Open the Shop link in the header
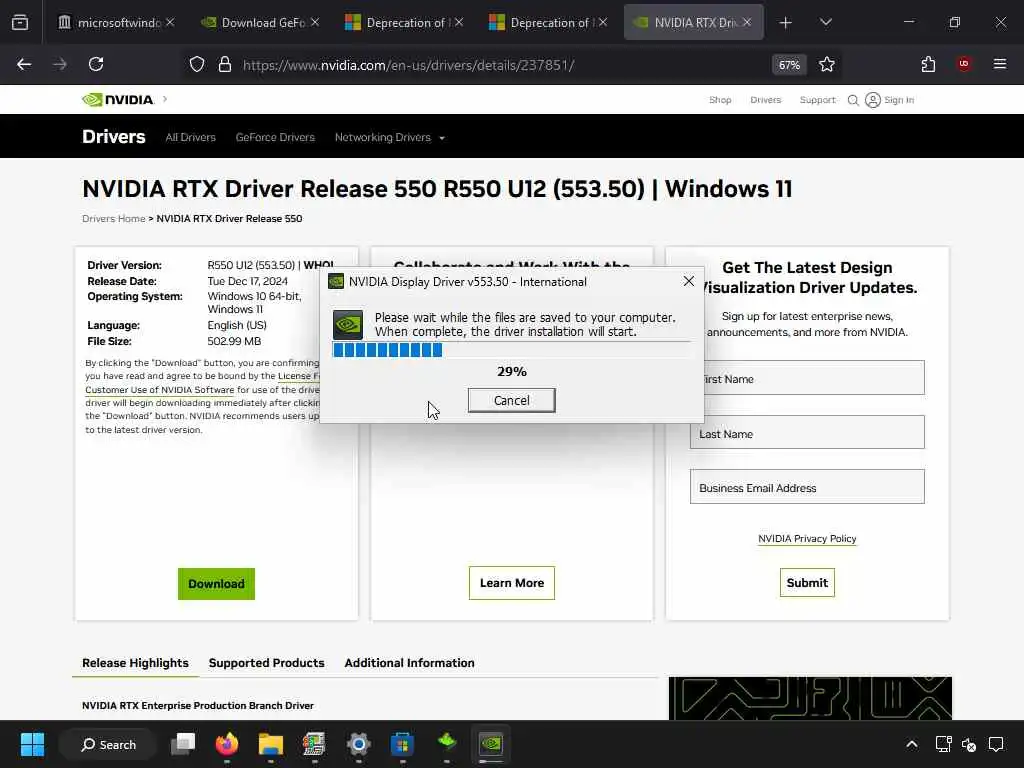Viewport: 1024px width, 768px height. coord(720,100)
